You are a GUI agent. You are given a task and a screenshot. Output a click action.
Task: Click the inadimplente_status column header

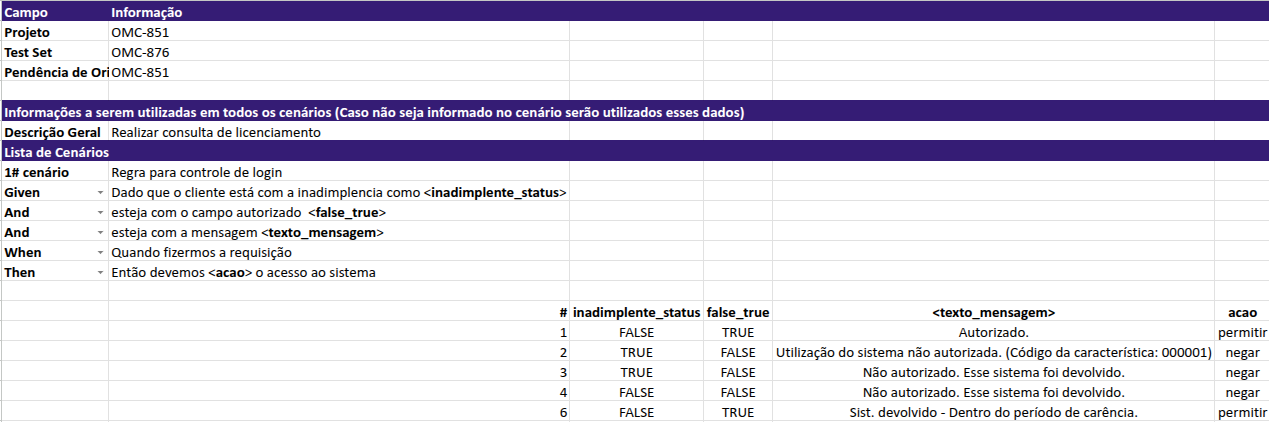click(636, 312)
